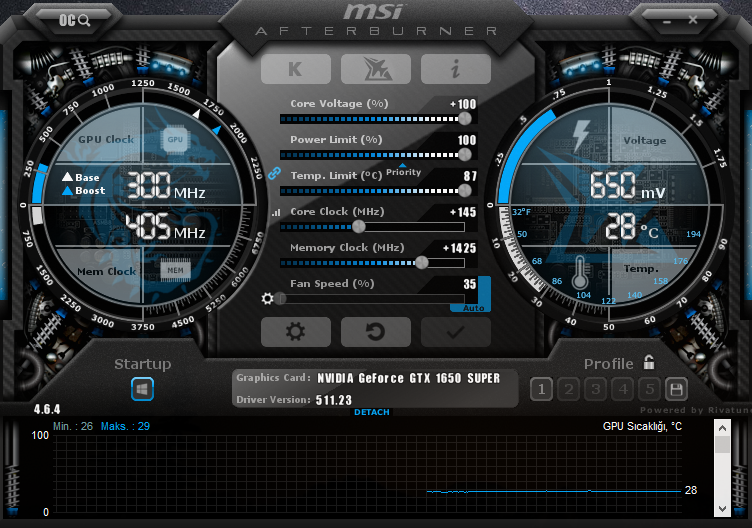This screenshot has width=752, height=528.
Task: Reset settings with circular arrow button
Action: click(376, 332)
